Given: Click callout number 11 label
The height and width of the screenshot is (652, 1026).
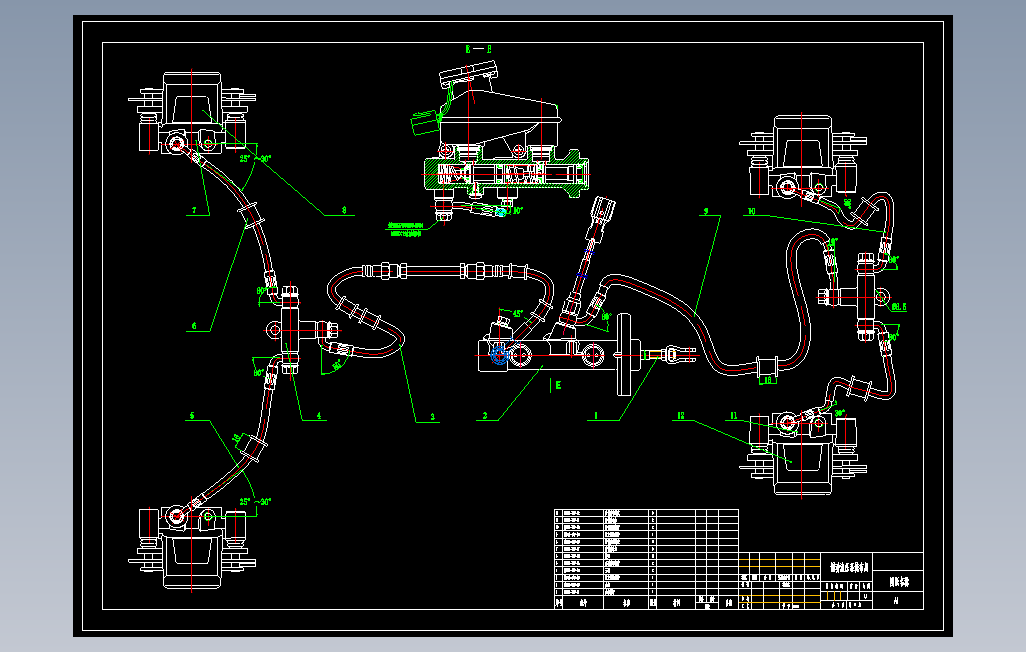Looking at the screenshot, I should (734, 416).
